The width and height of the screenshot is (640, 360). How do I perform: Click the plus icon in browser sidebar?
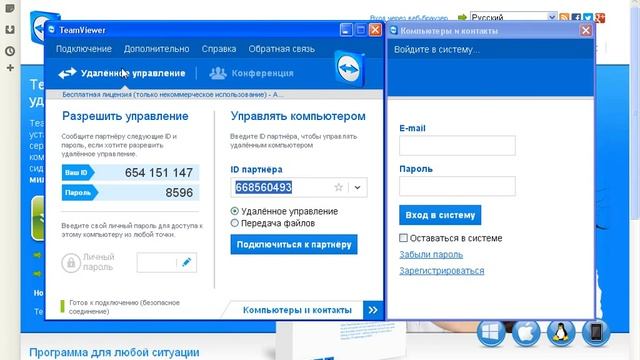click(x=10, y=68)
